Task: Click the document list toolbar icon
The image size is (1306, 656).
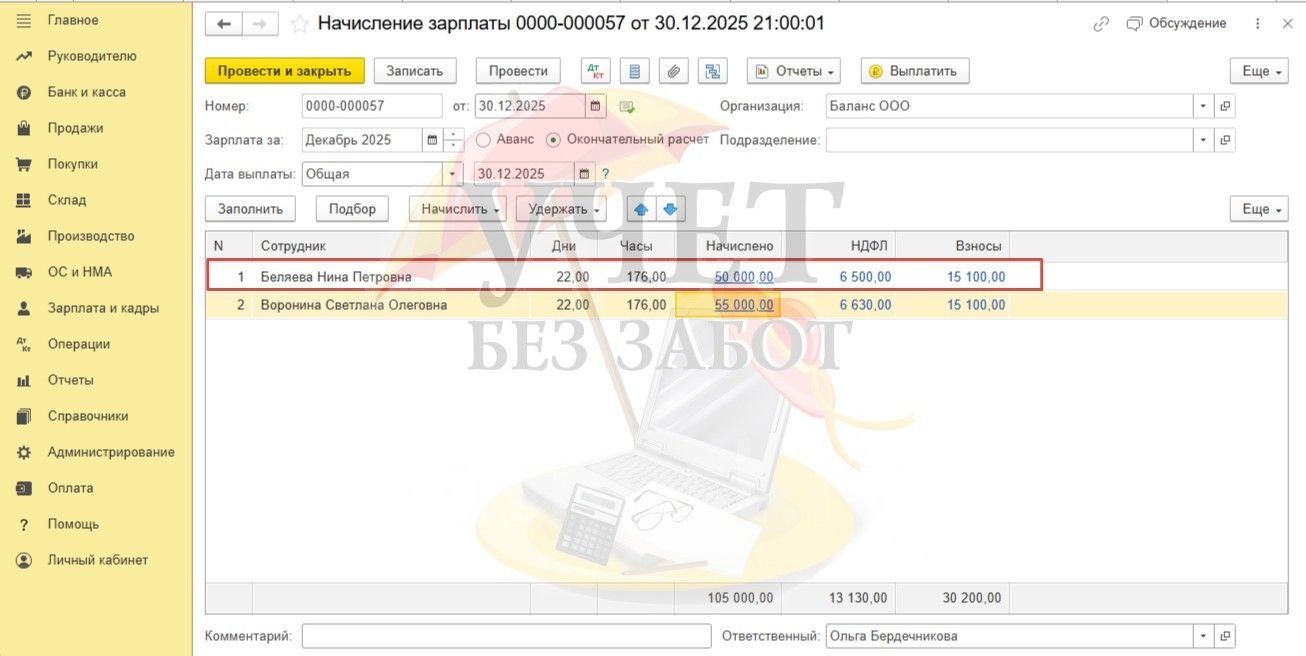Action: 635,71
